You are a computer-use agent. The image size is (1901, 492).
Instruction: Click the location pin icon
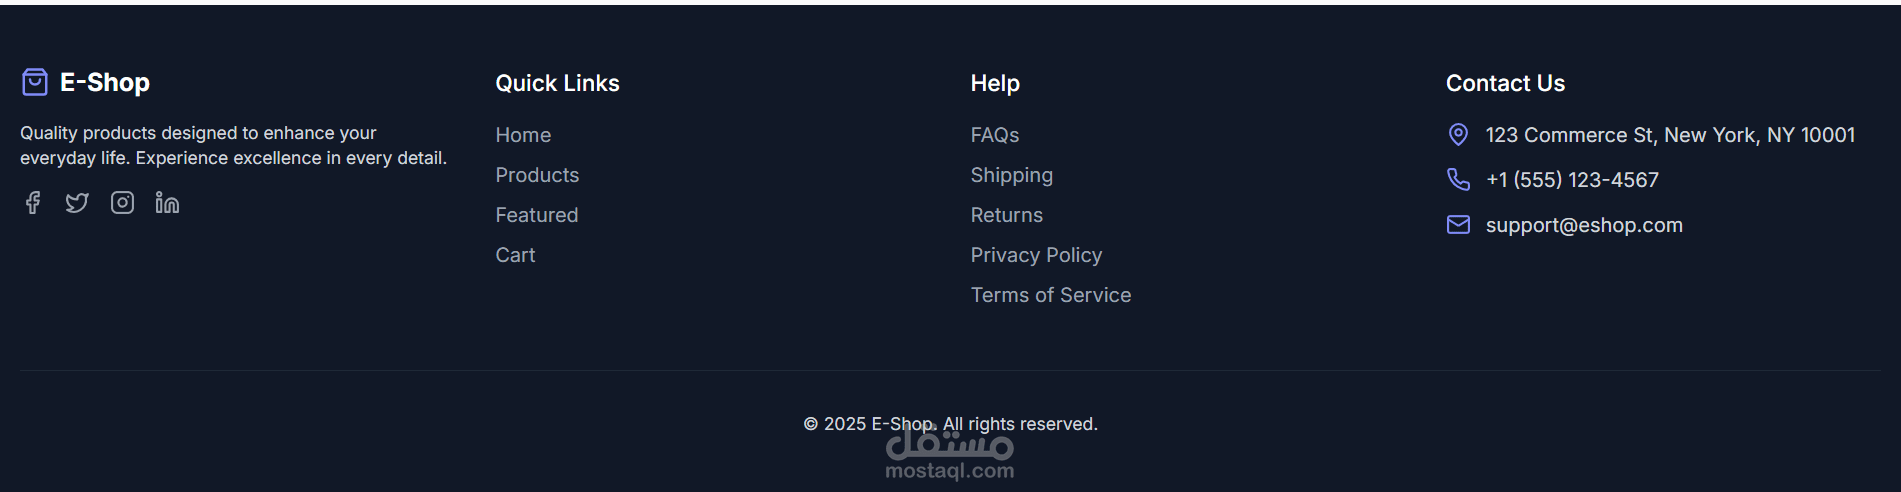coord(1458,135)
